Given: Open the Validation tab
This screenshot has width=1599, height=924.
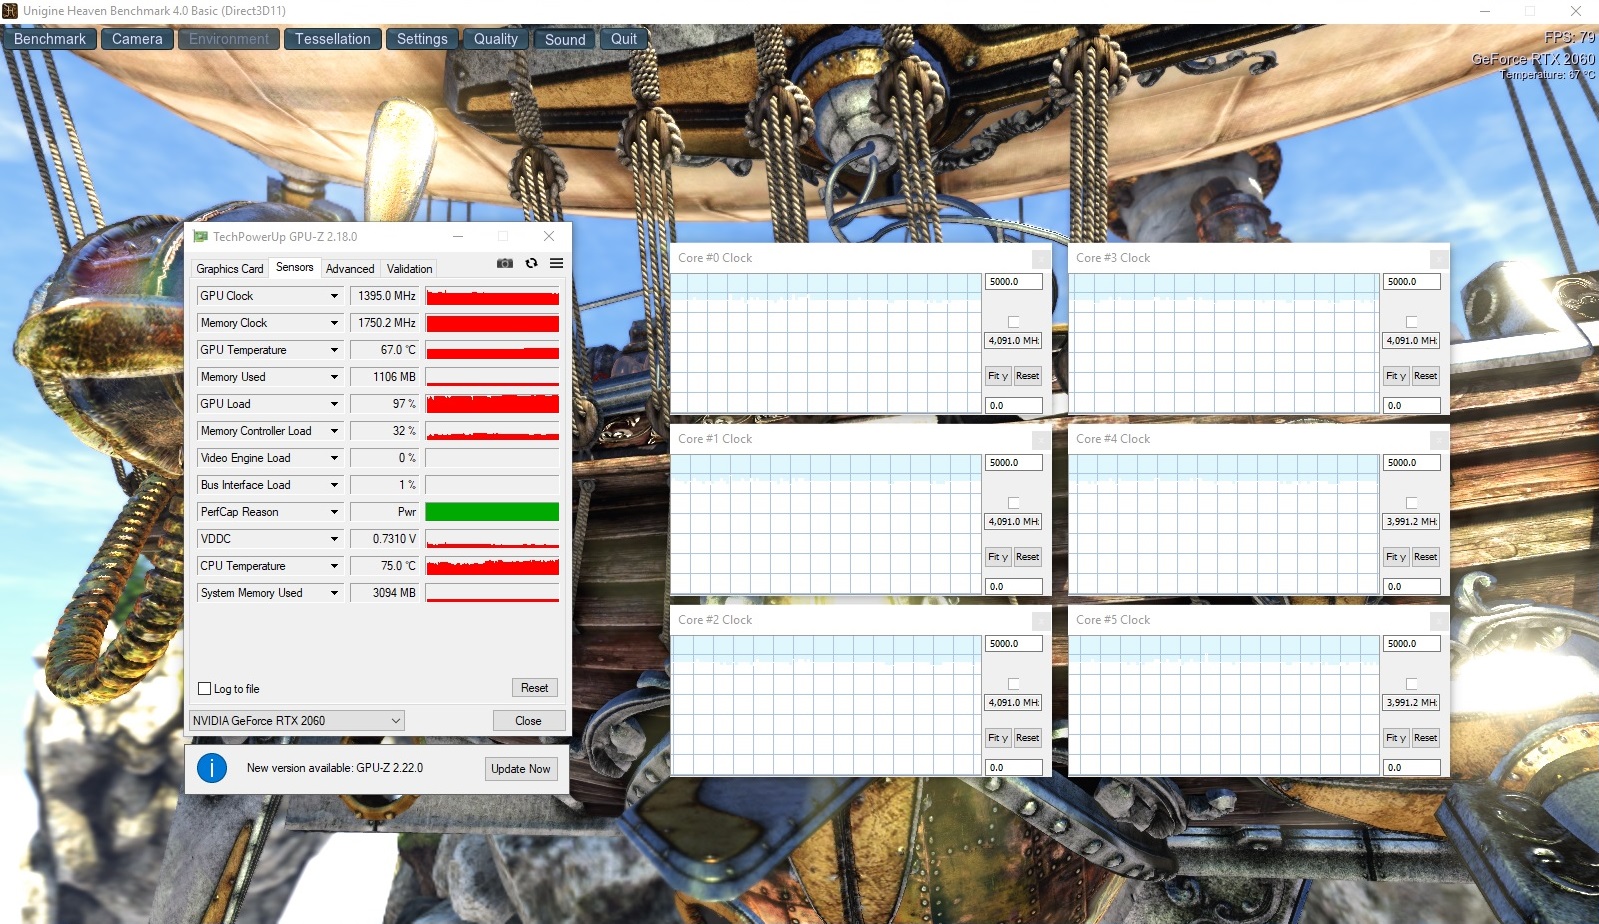Looking at the screenshot, I should coord(410,269).
